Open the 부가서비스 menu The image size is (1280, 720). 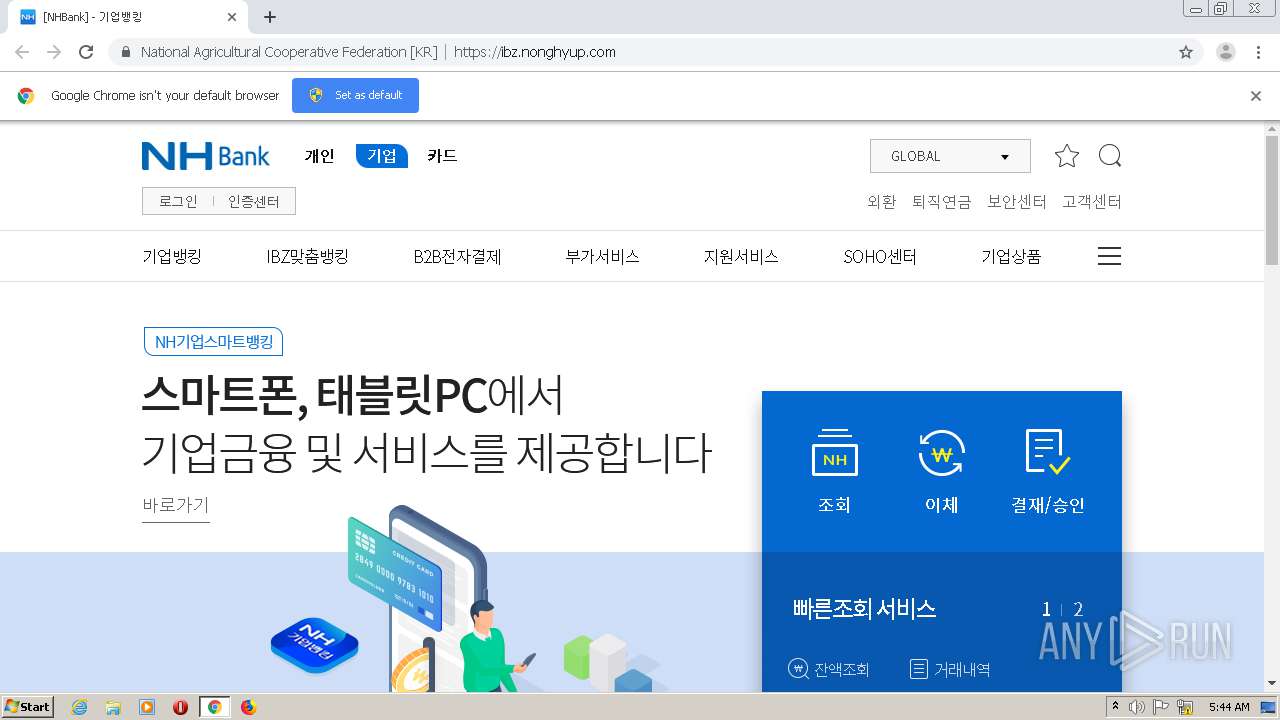602,257
